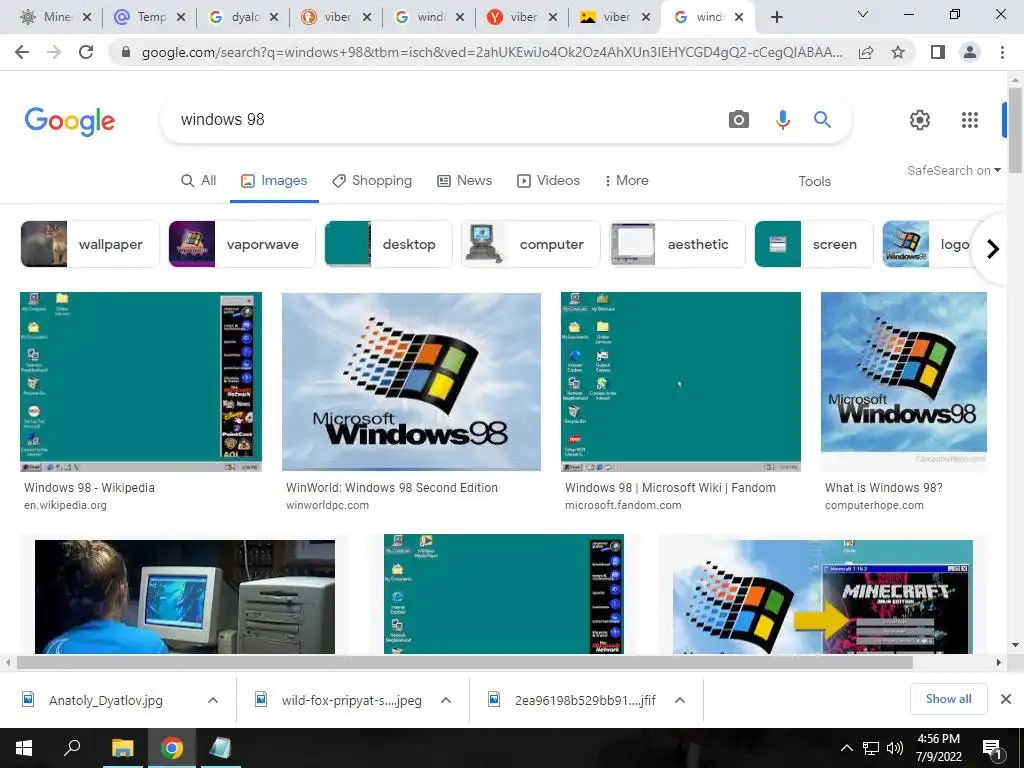Switch to the All search tab
Screen dimensions: 1024x768
click(199, 180)
